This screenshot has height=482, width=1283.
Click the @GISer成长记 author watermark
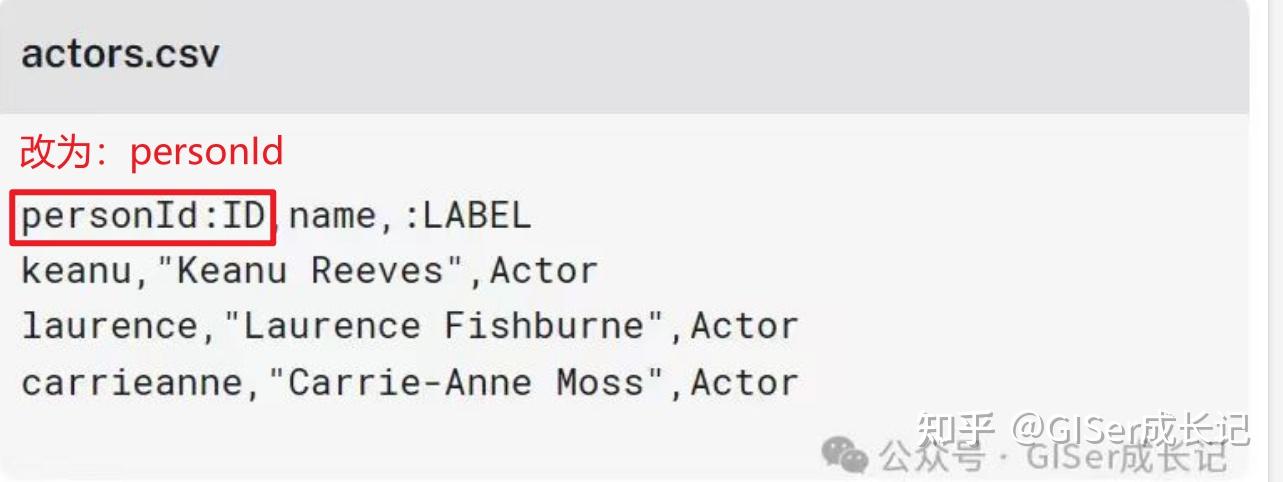[1130, 429]
